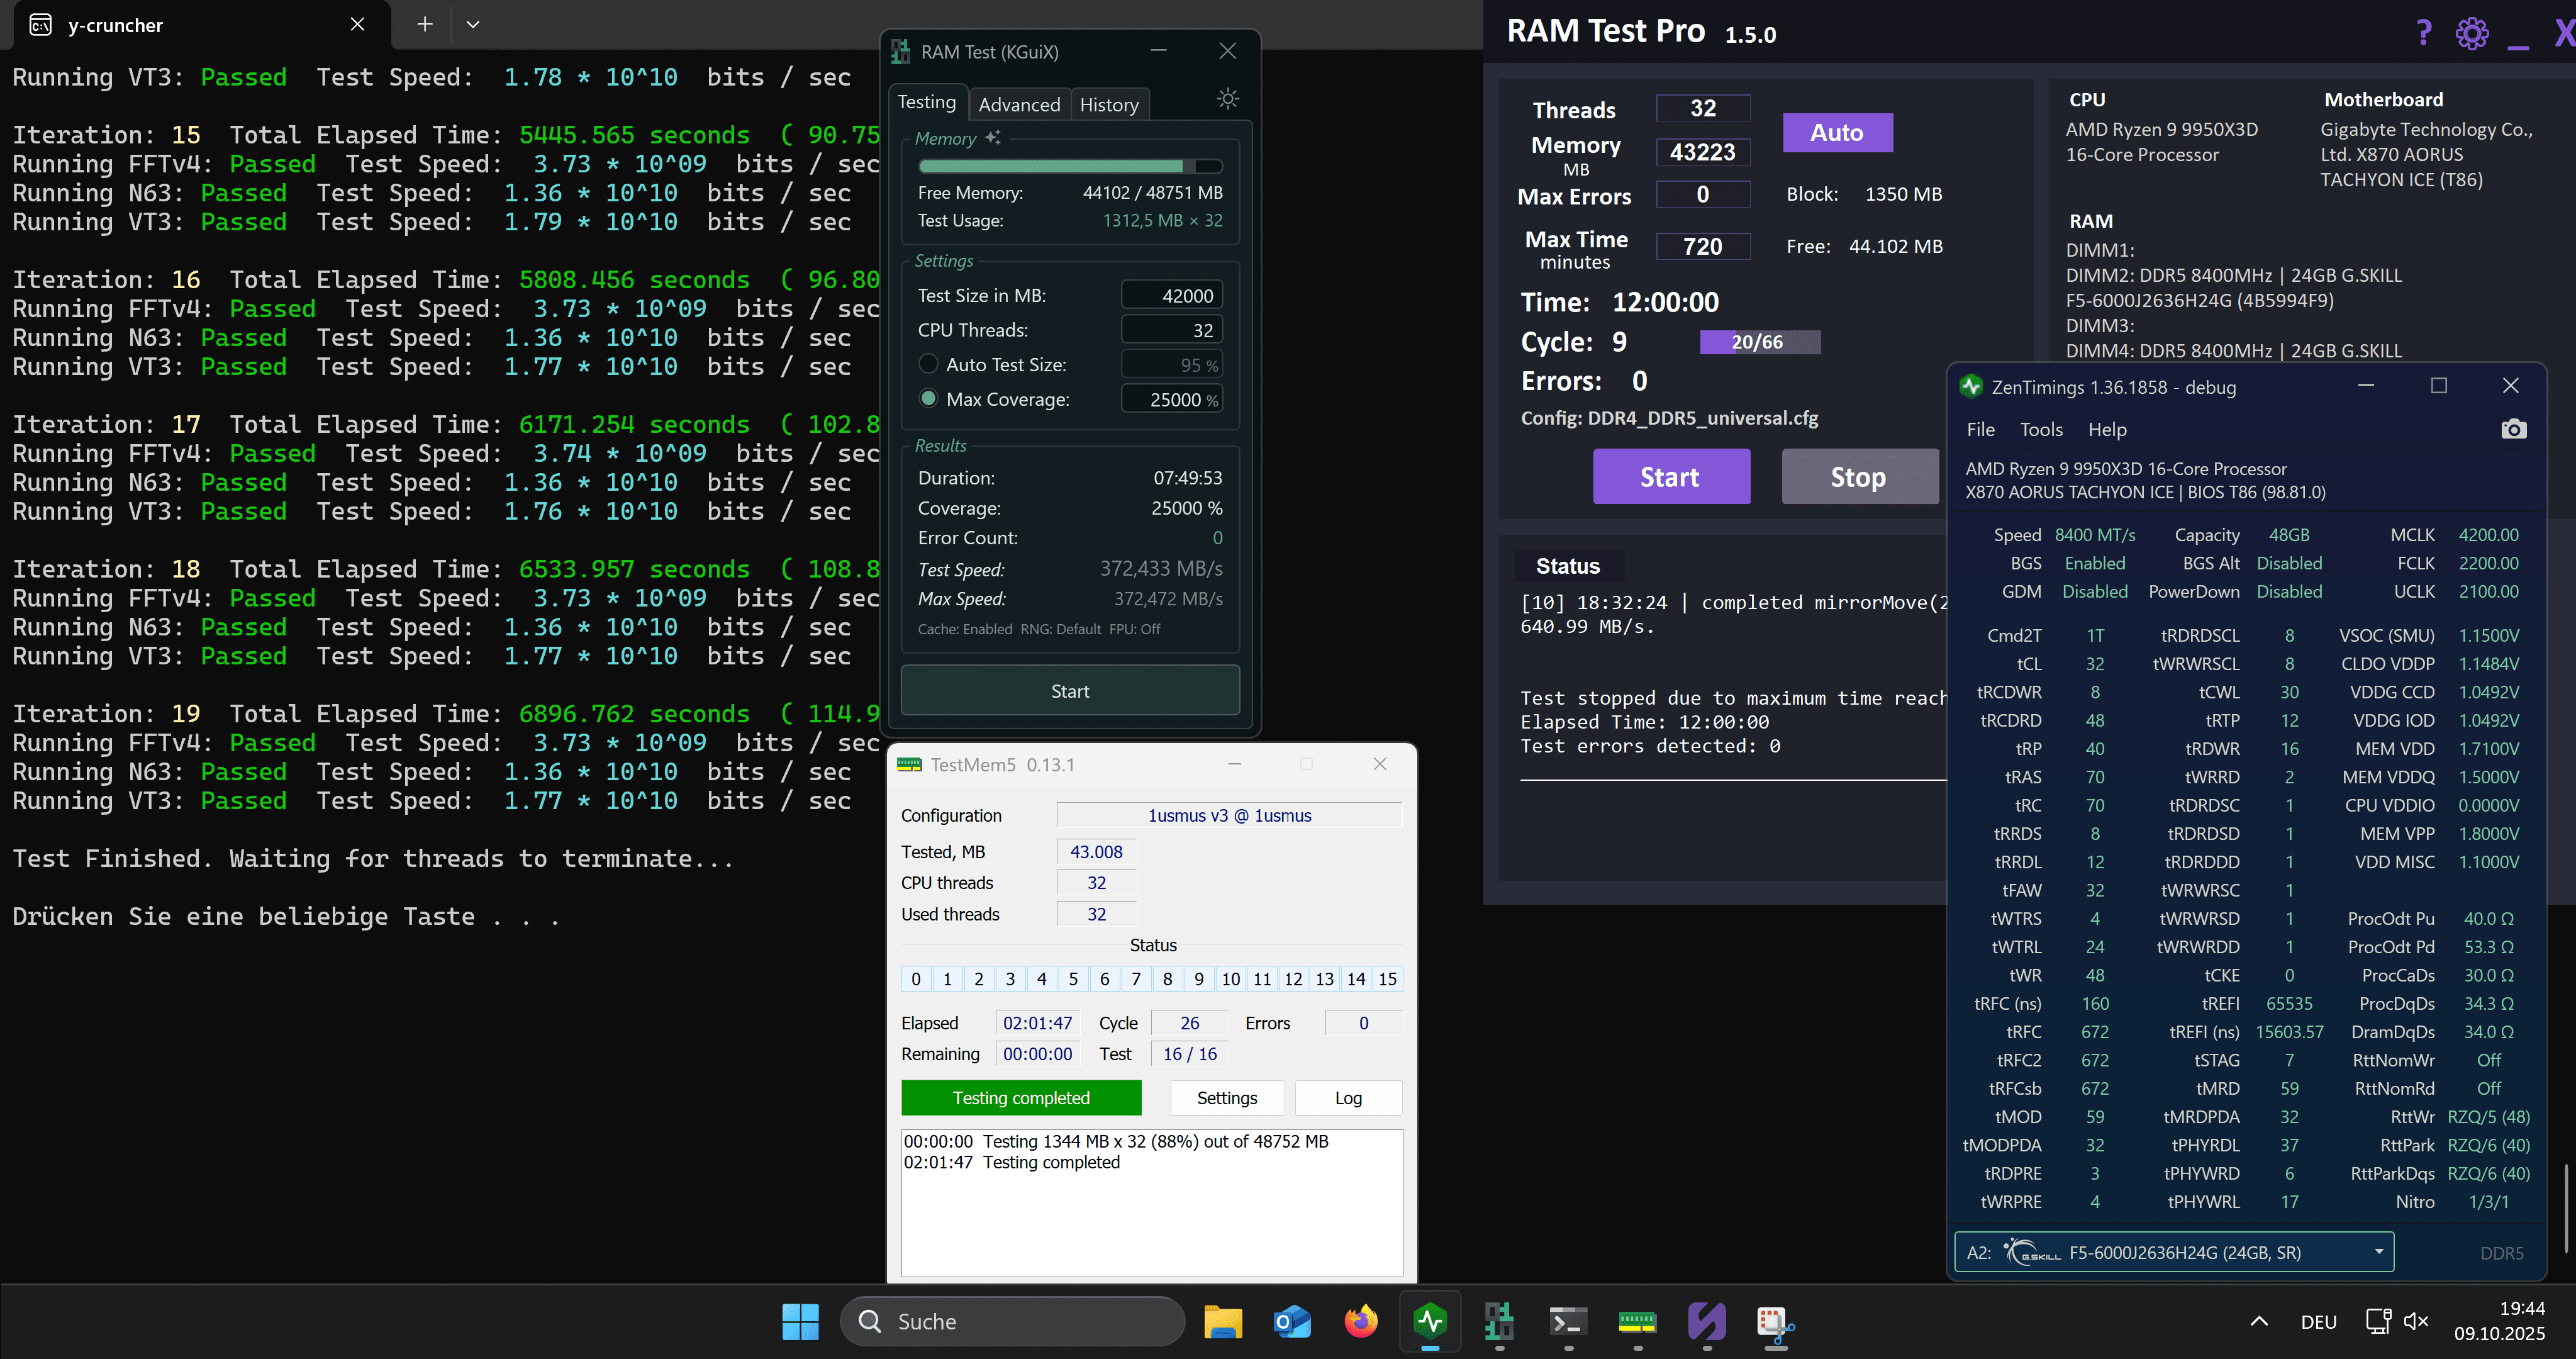Open RAM Test Pro settings gear
The height and width of the screenshot is (1359, 2576).
click(x=2471, y=33)
